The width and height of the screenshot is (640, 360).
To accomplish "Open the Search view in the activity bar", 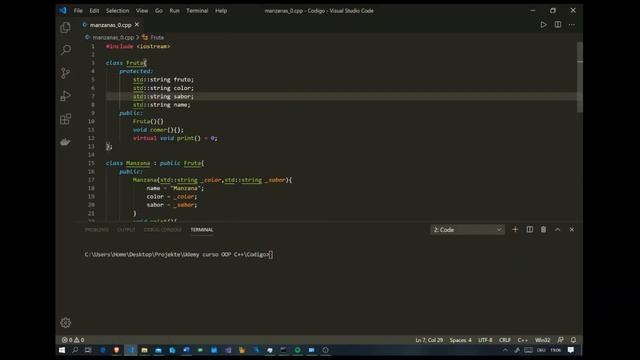I will click(65, 50).
